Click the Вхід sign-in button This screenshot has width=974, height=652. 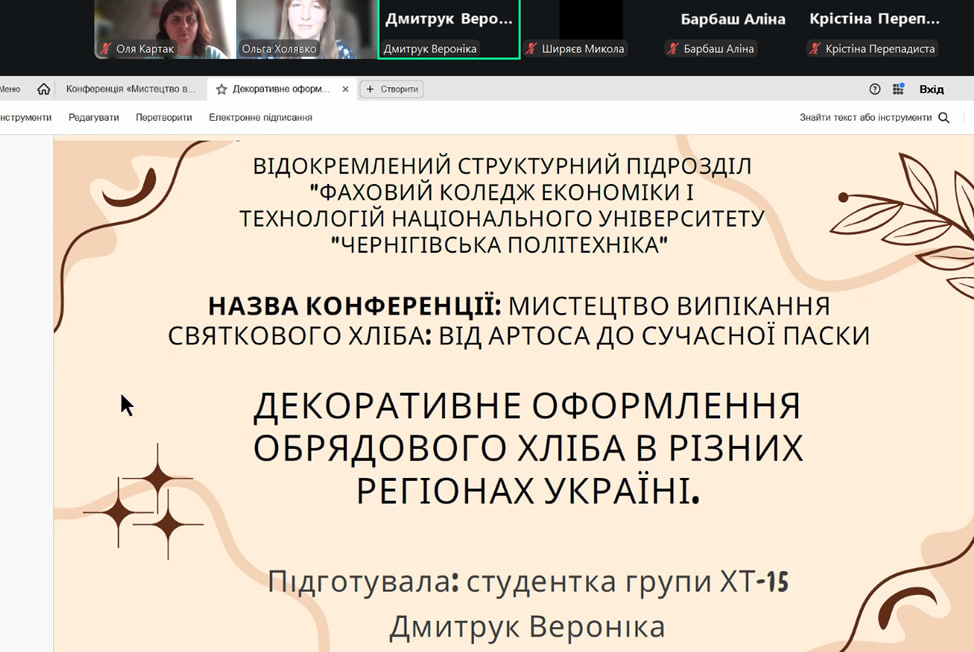point(931,89)
